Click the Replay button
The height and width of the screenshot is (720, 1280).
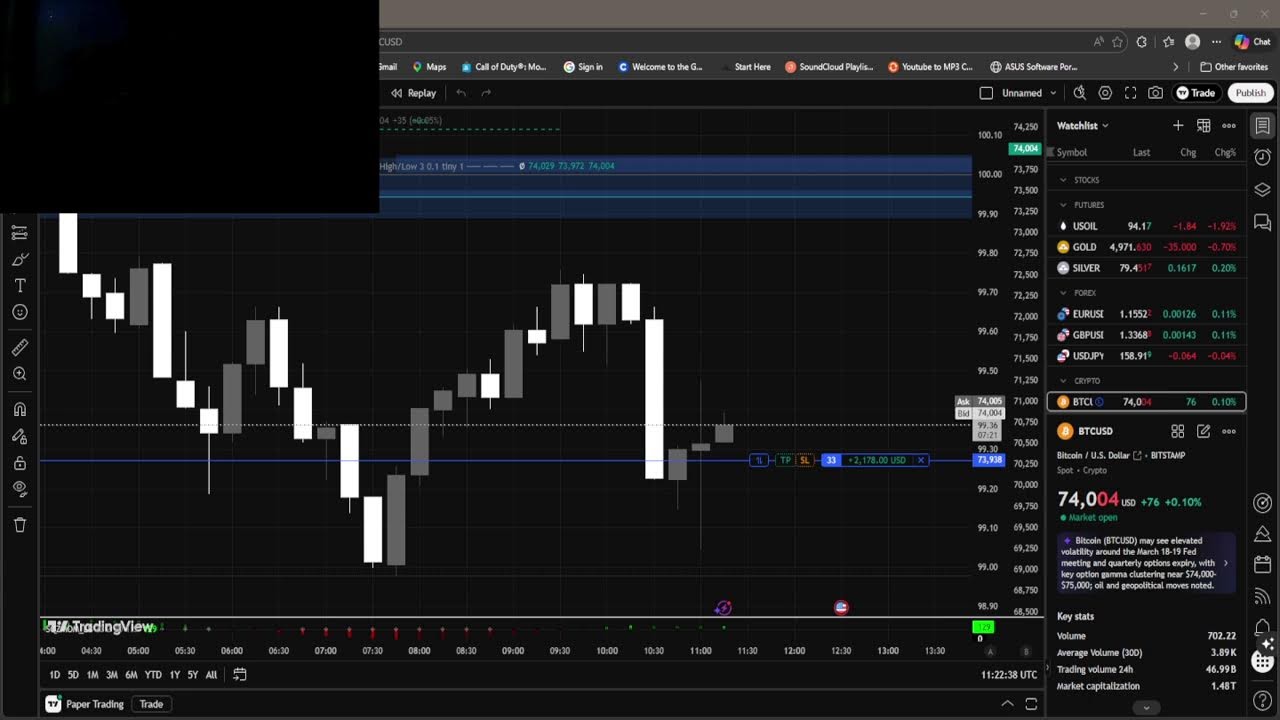[413, 93]
